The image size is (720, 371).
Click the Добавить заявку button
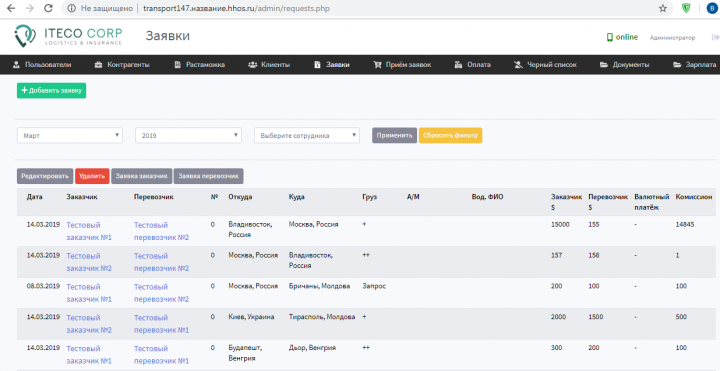pos(51,90)
